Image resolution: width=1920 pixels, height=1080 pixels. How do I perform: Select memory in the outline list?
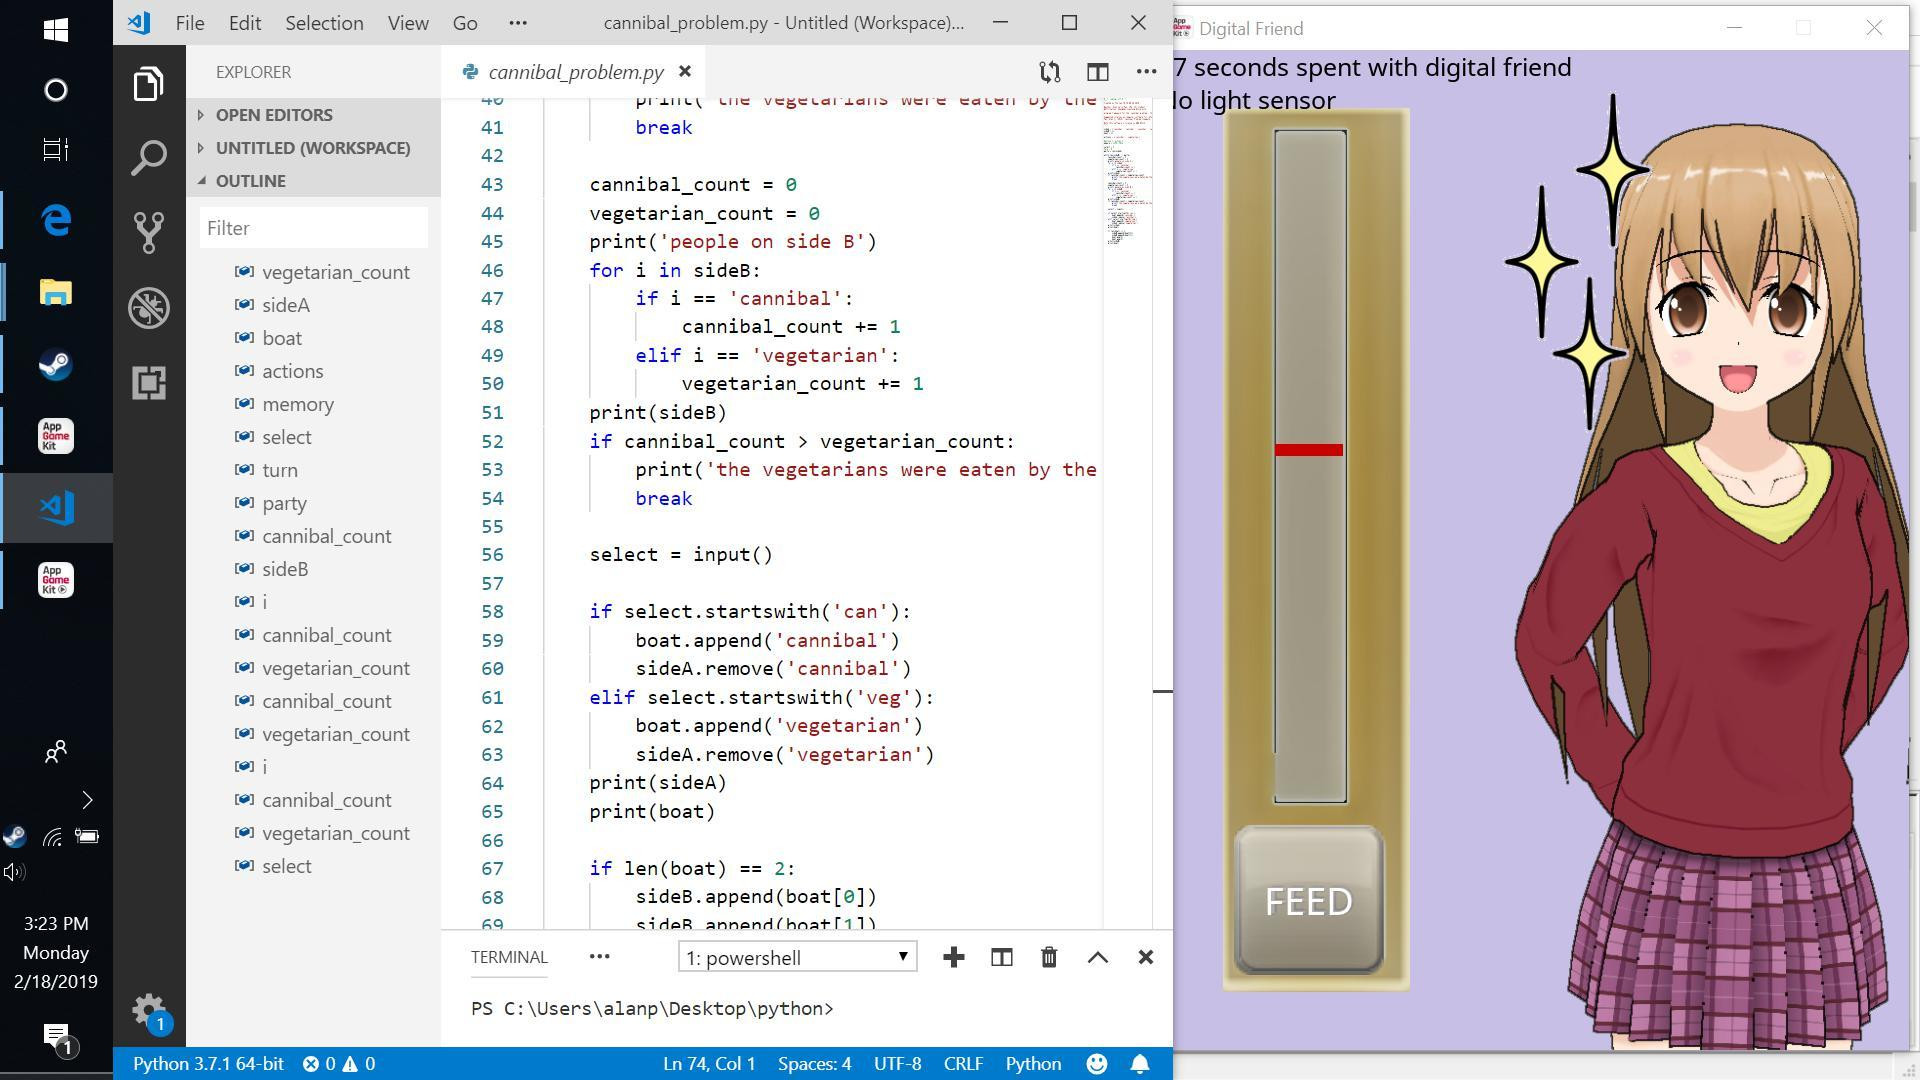point(297,404)
